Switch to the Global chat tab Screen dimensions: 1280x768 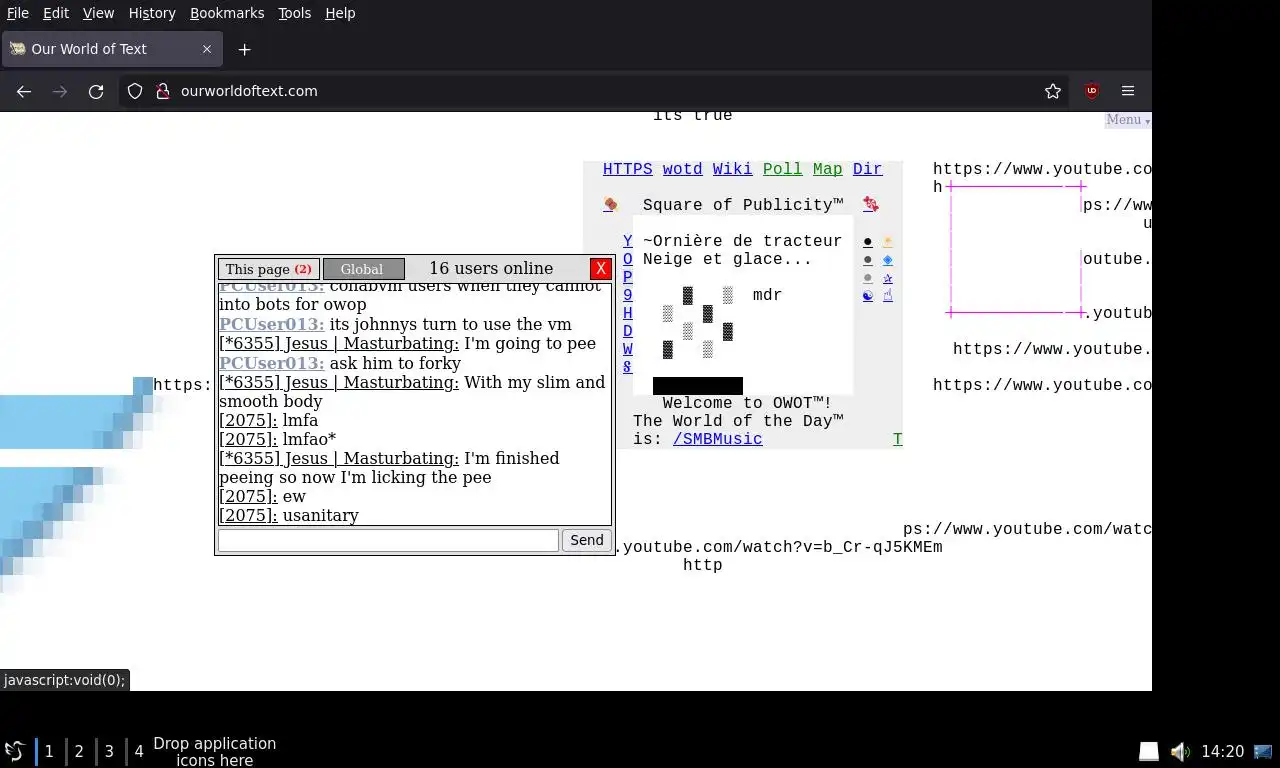point(363,269)
